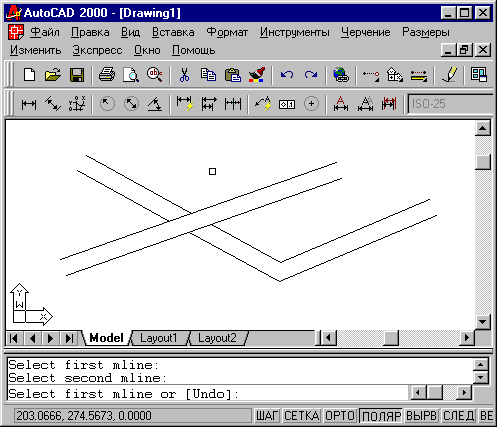Toggle СЕТКА grid display

pyautogui.click(x=302, y=416)
